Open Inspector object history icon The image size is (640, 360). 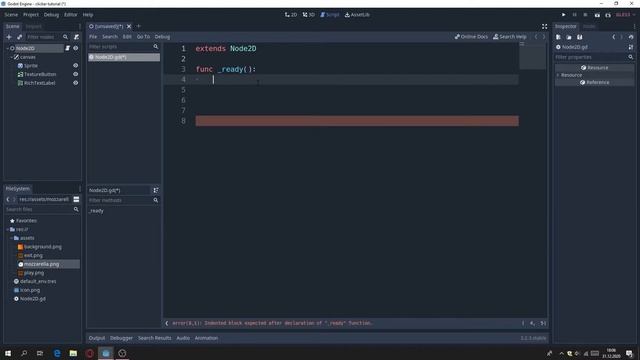pyautogui.click(x=631, y=37)
